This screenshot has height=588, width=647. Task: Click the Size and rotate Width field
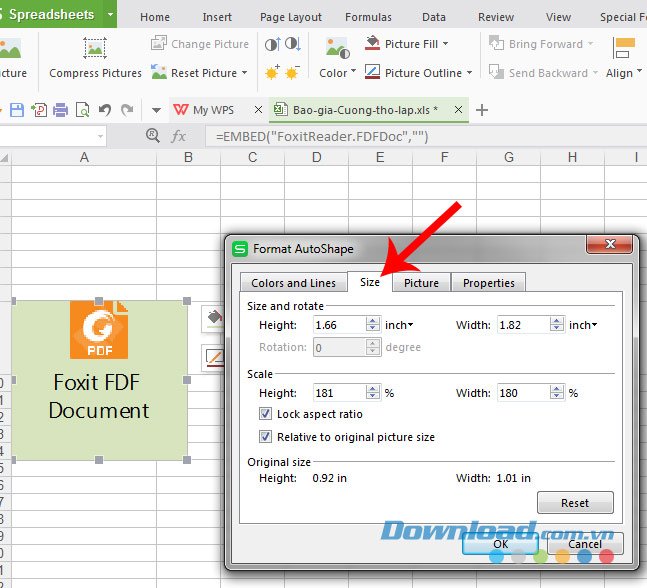[523, 325]
